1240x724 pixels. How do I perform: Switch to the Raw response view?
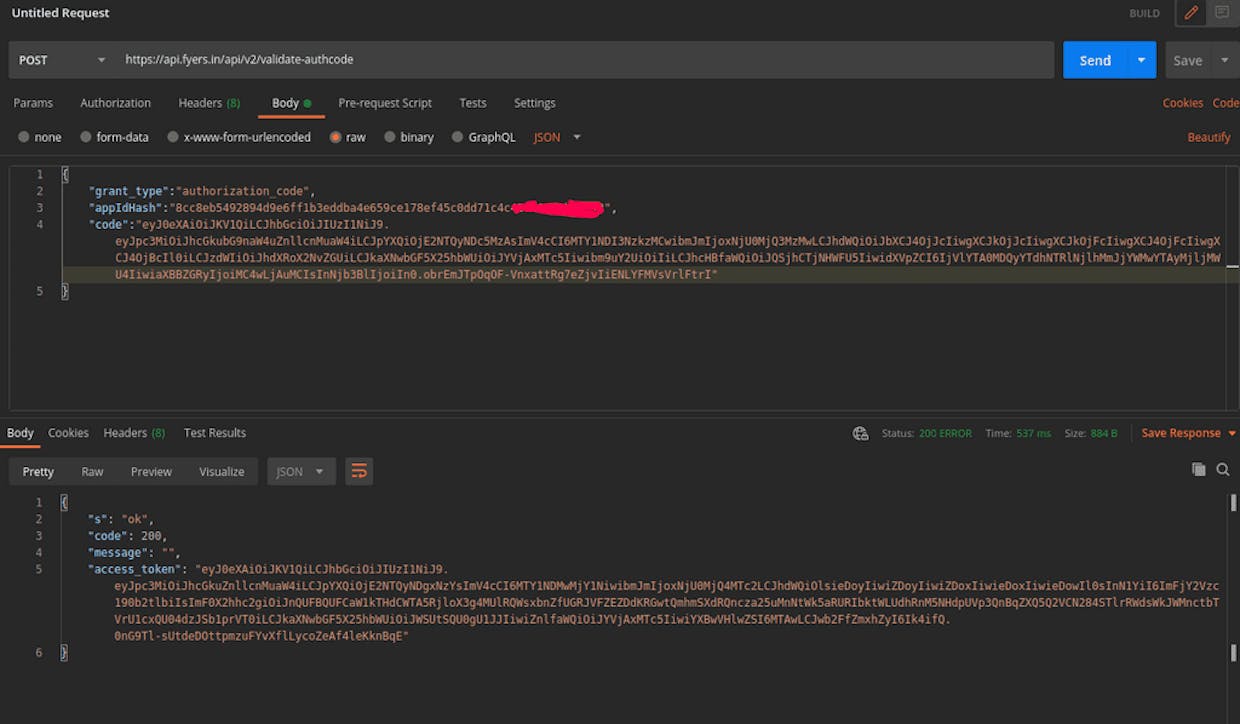click(x=92, y=471)
